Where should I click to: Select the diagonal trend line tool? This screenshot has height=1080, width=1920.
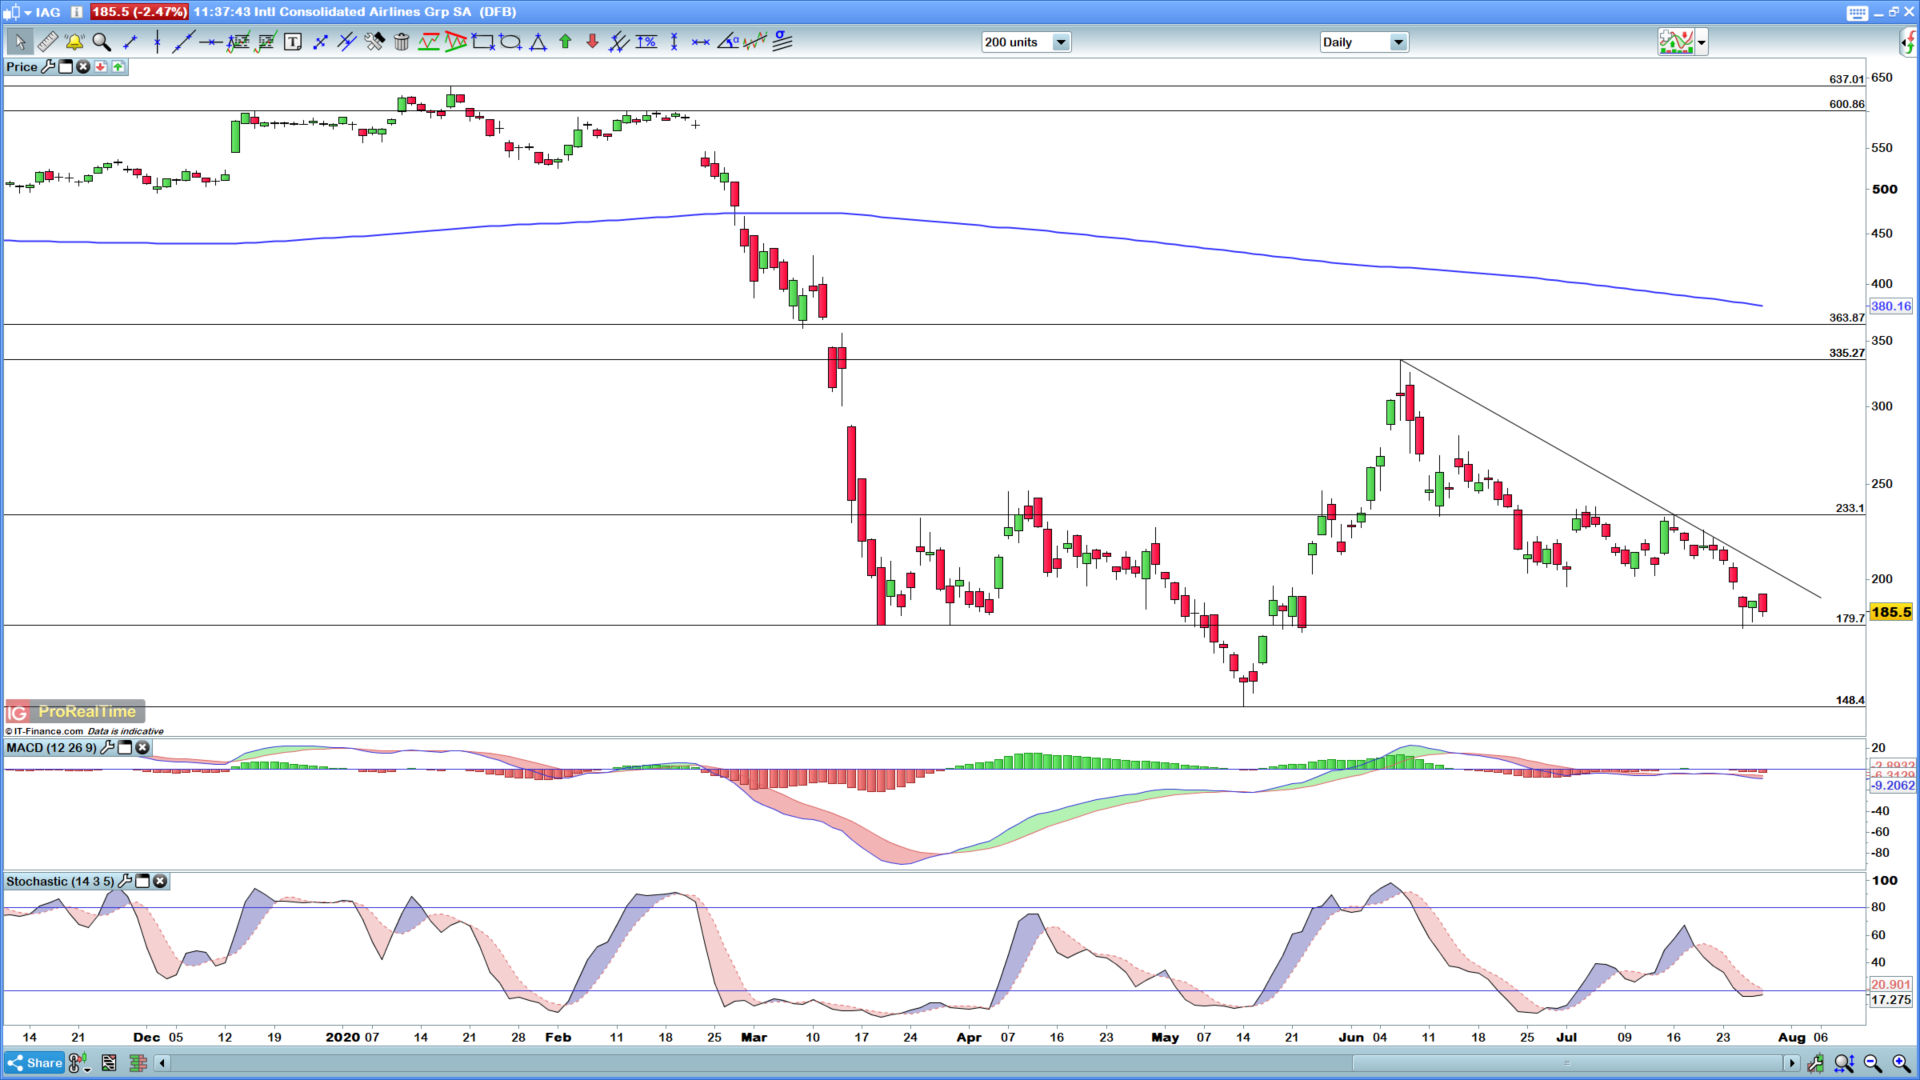184,42
